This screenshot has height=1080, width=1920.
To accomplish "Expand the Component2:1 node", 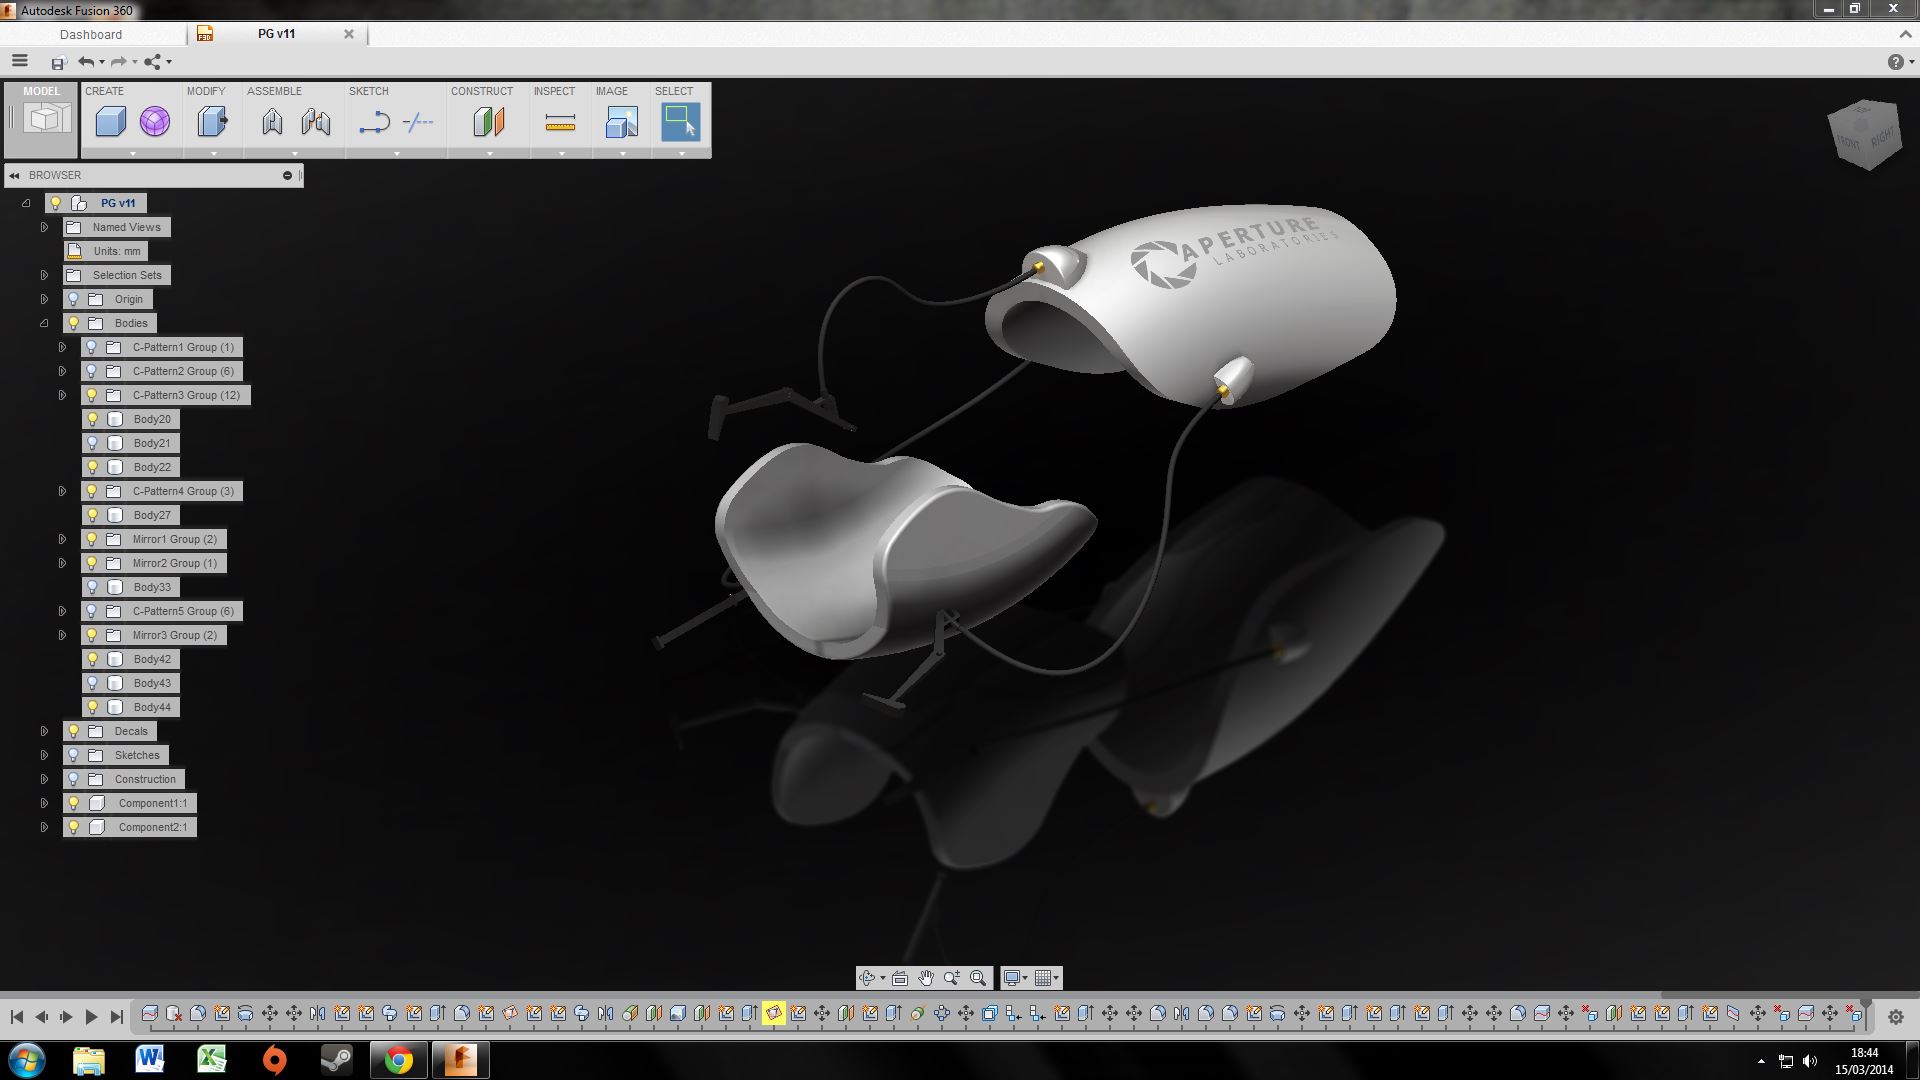I will pyautogui.click(x=44, y=827).
